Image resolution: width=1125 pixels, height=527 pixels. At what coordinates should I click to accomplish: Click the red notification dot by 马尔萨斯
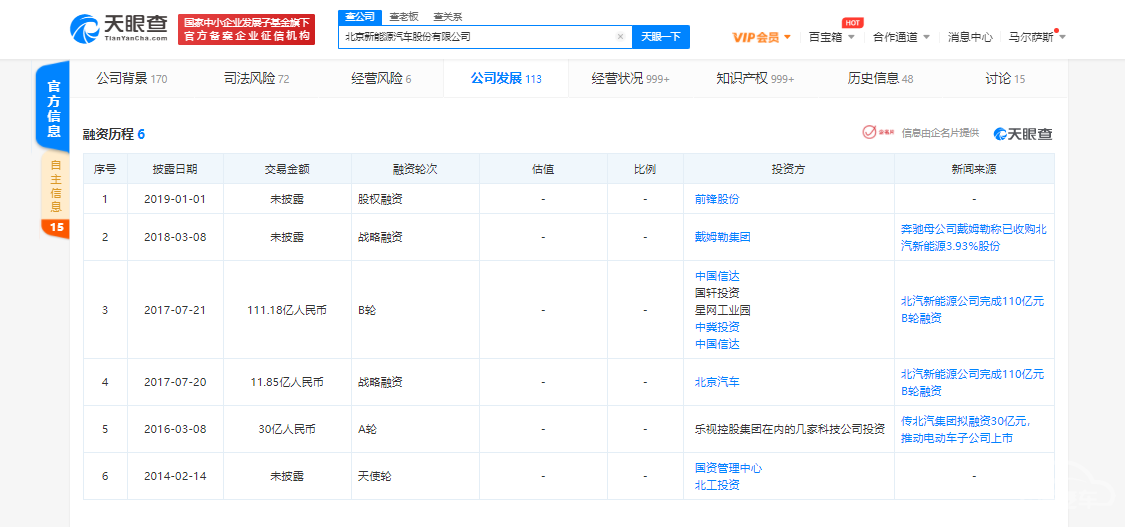(x=1057, y=31)
